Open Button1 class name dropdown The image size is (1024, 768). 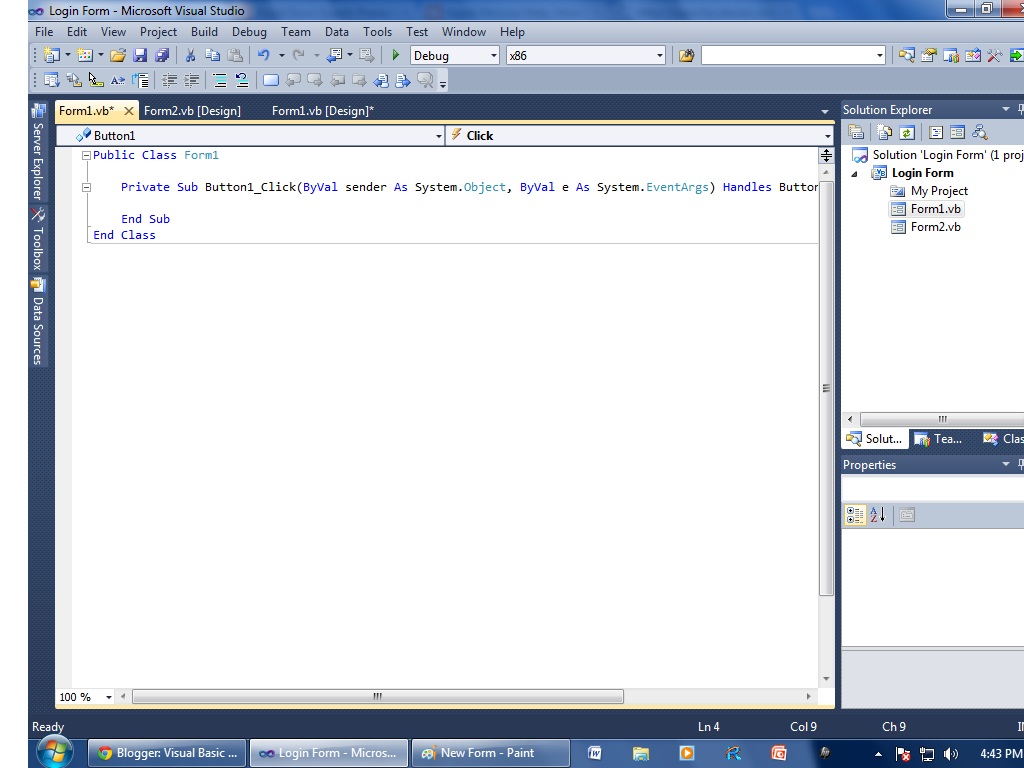click(439, 136)
